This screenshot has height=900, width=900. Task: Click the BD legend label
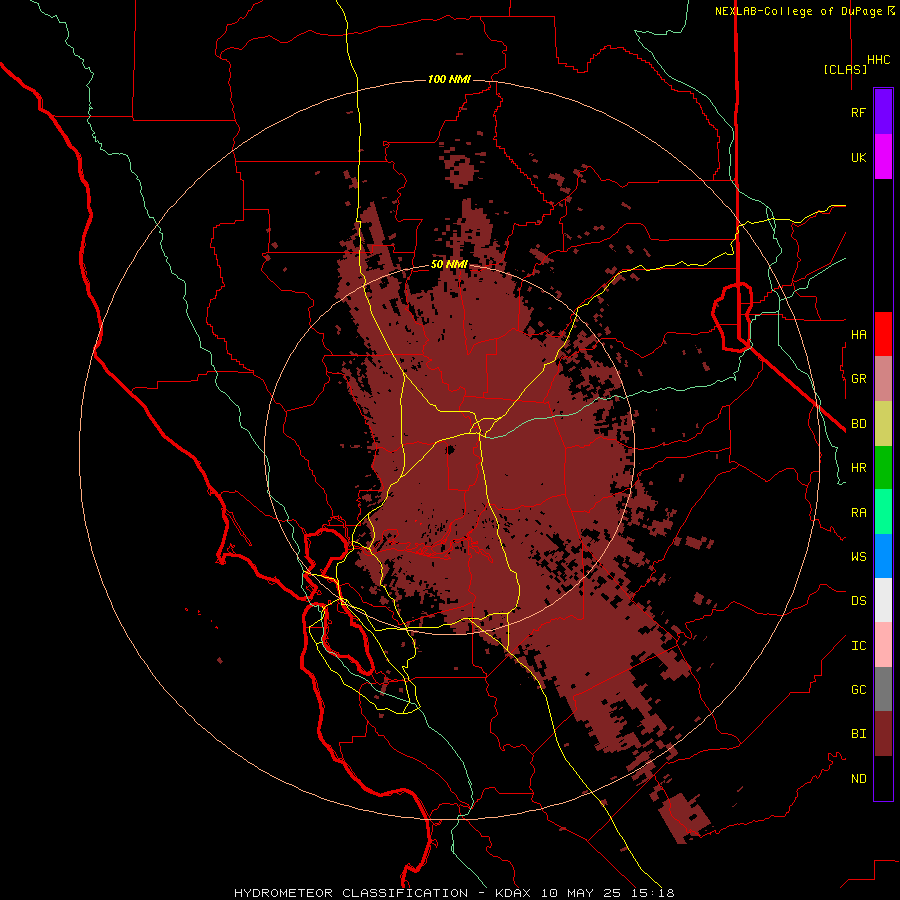pos(858,424)
